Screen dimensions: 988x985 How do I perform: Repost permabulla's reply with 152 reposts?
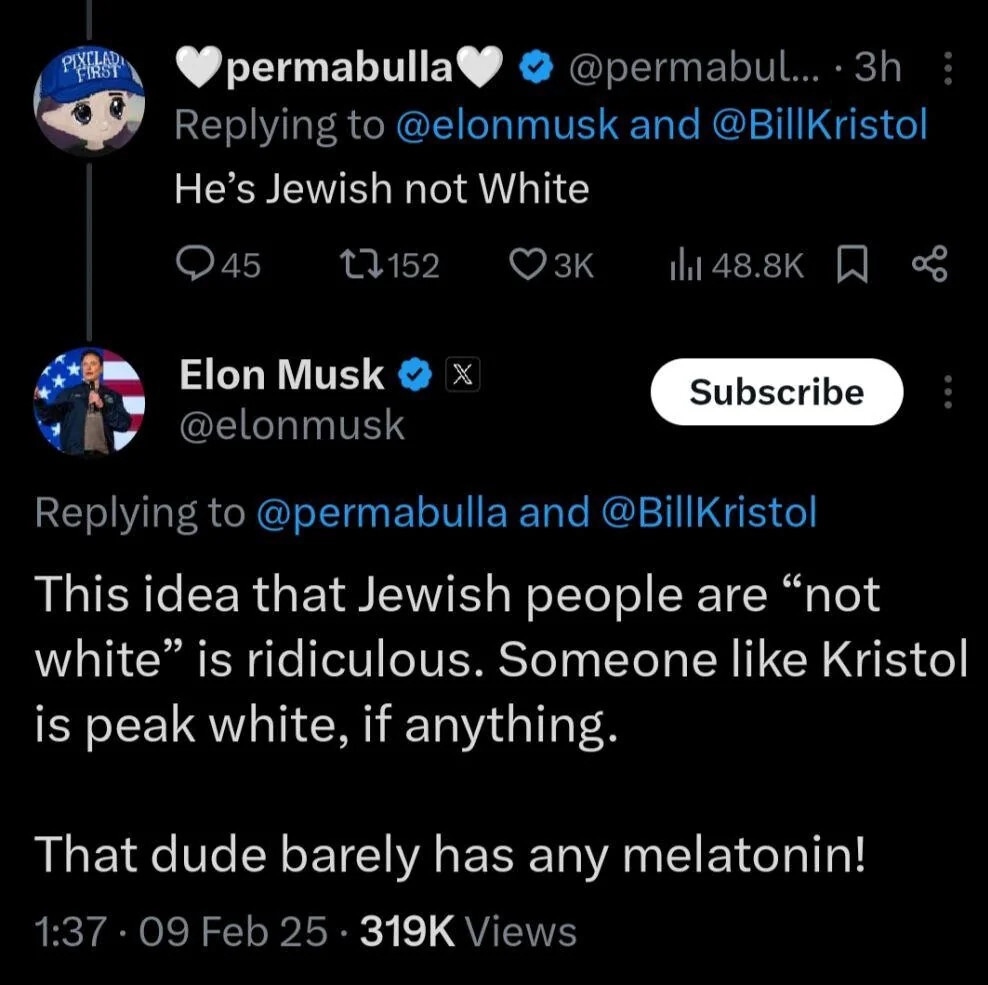click(x=389, y=265)
